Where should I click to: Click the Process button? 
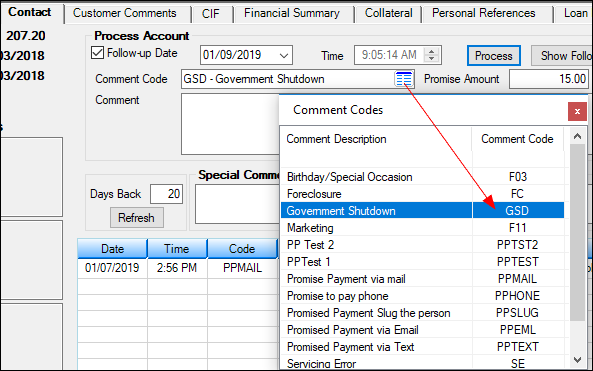pyautogui.click(x=494, y=56)
